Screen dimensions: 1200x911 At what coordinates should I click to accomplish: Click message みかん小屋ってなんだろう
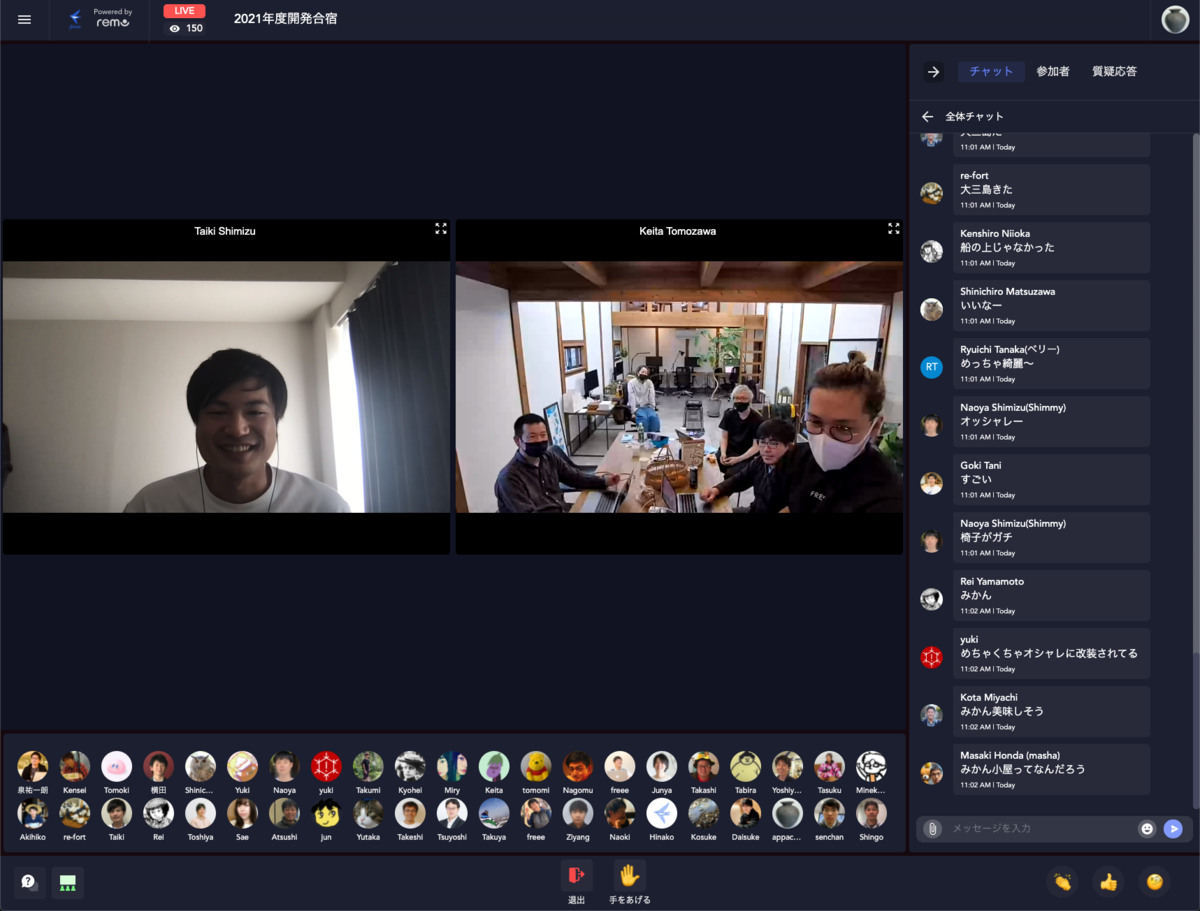coord(1022,769)
